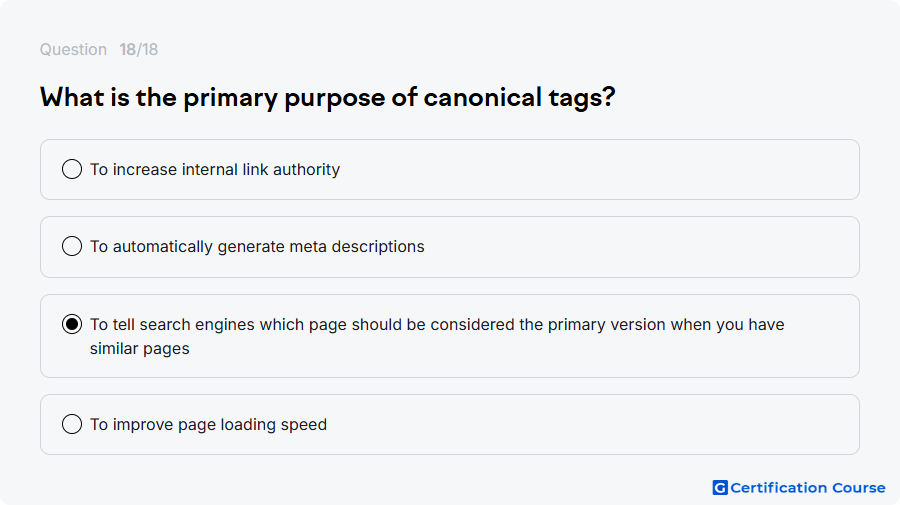900x505 pixels.
Task: Click the words "canonical tags?" in the heading
Action: pyautogui.click(x=519, y=98)
